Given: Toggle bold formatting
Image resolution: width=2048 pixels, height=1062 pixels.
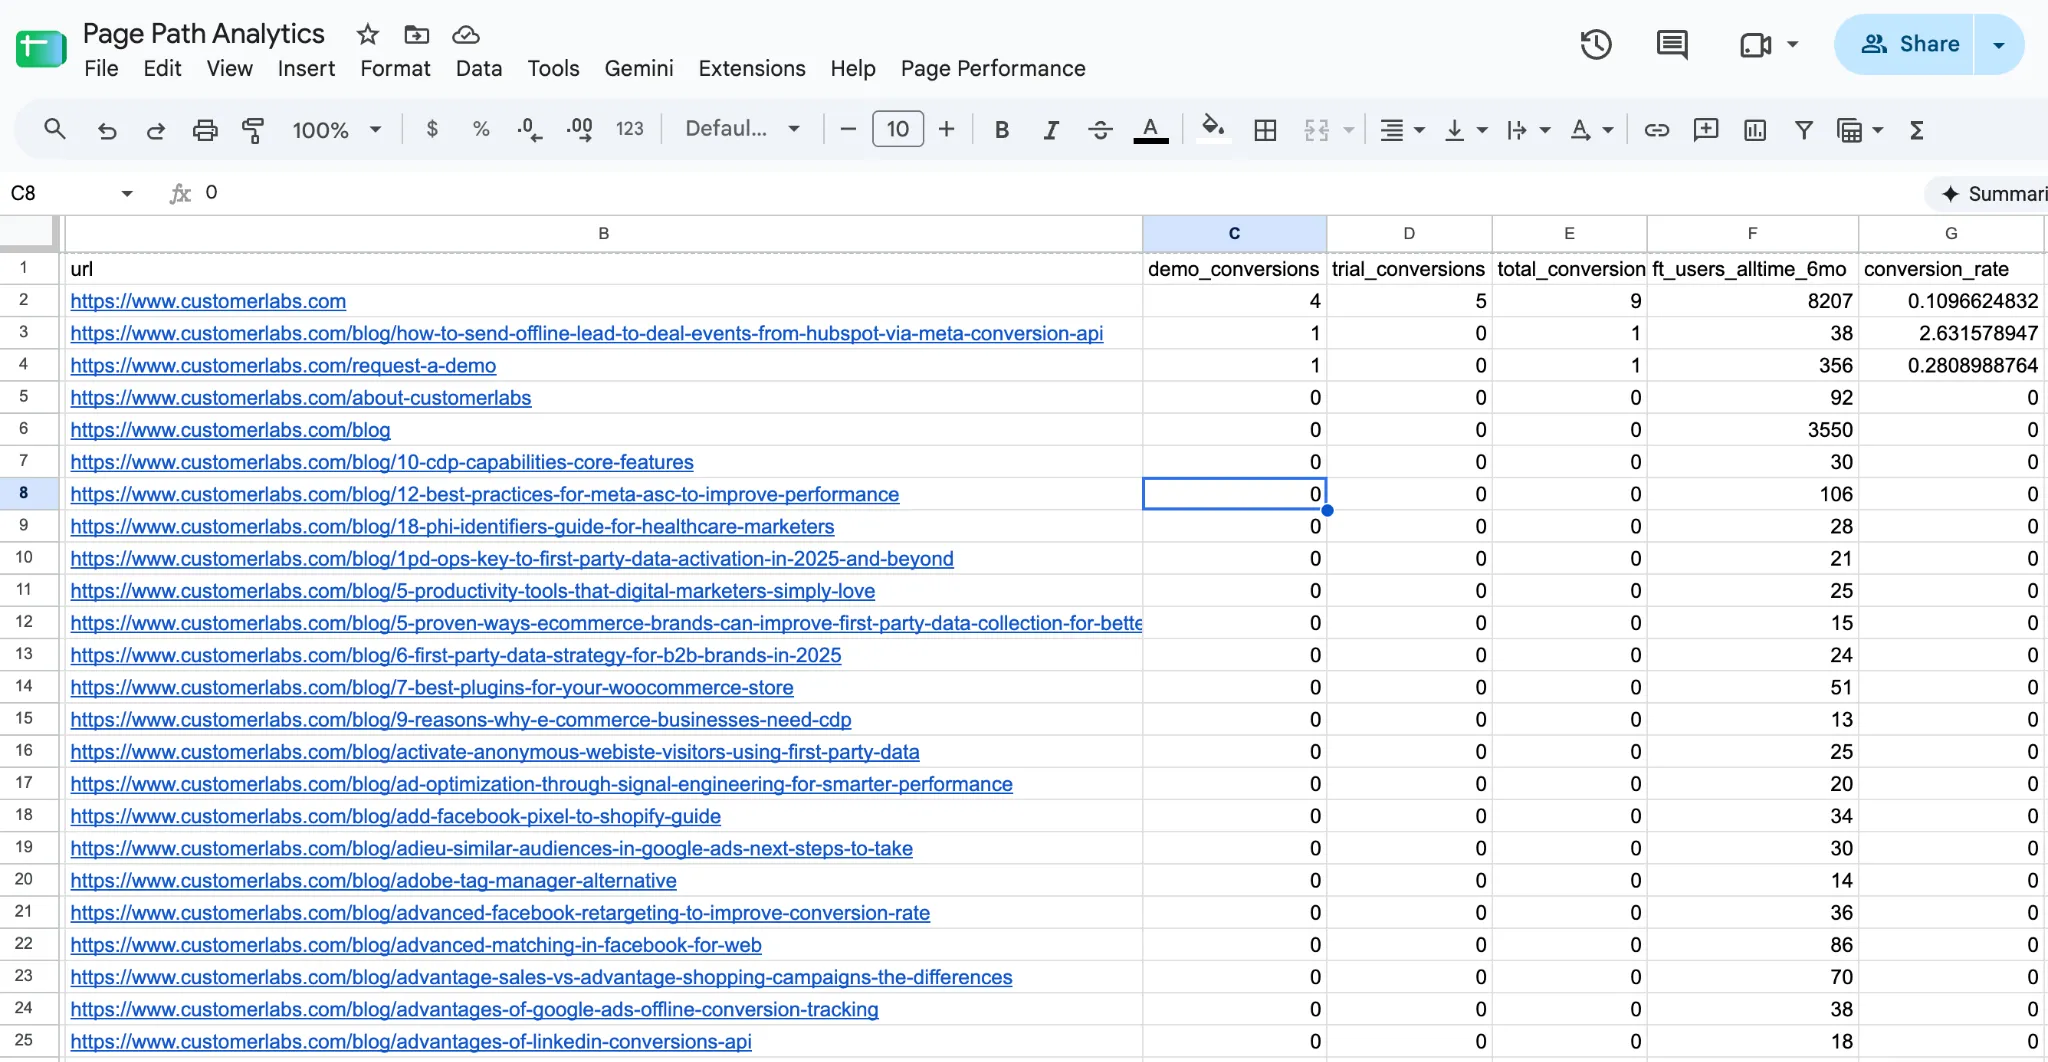Looking at the screenshot, I should point(1002,130).
